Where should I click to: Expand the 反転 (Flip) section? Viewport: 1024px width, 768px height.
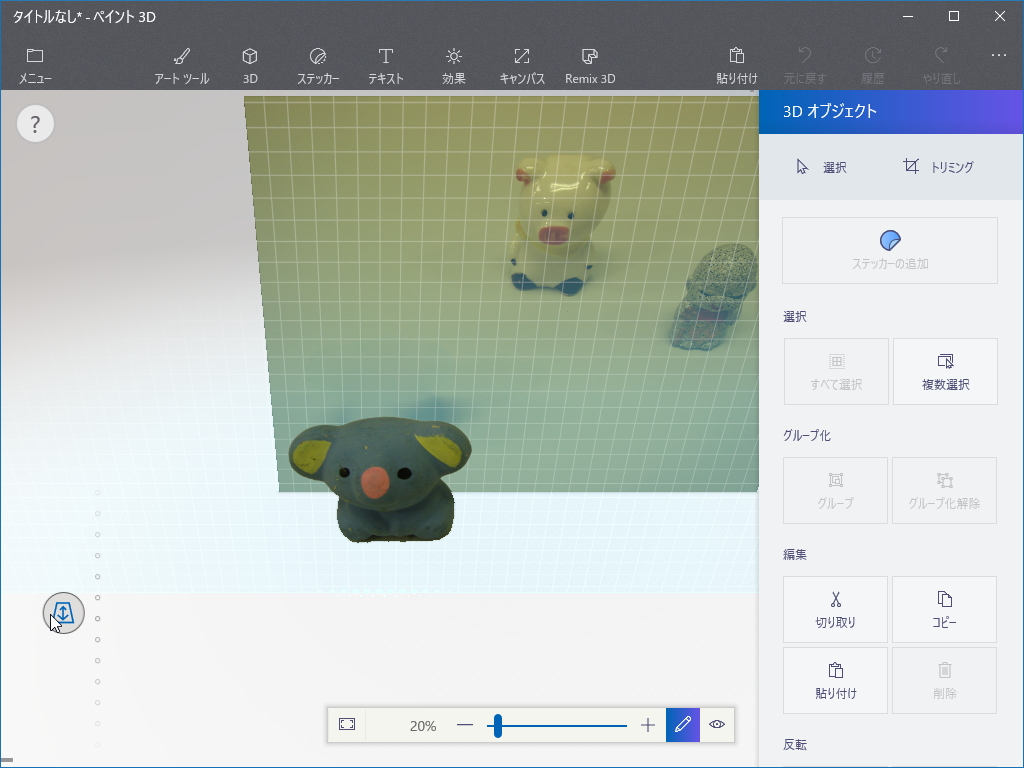coord(795,744)
